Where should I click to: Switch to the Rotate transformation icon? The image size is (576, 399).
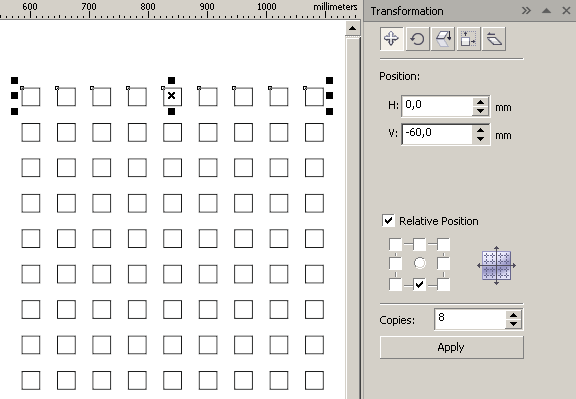(x=417, y=39)
